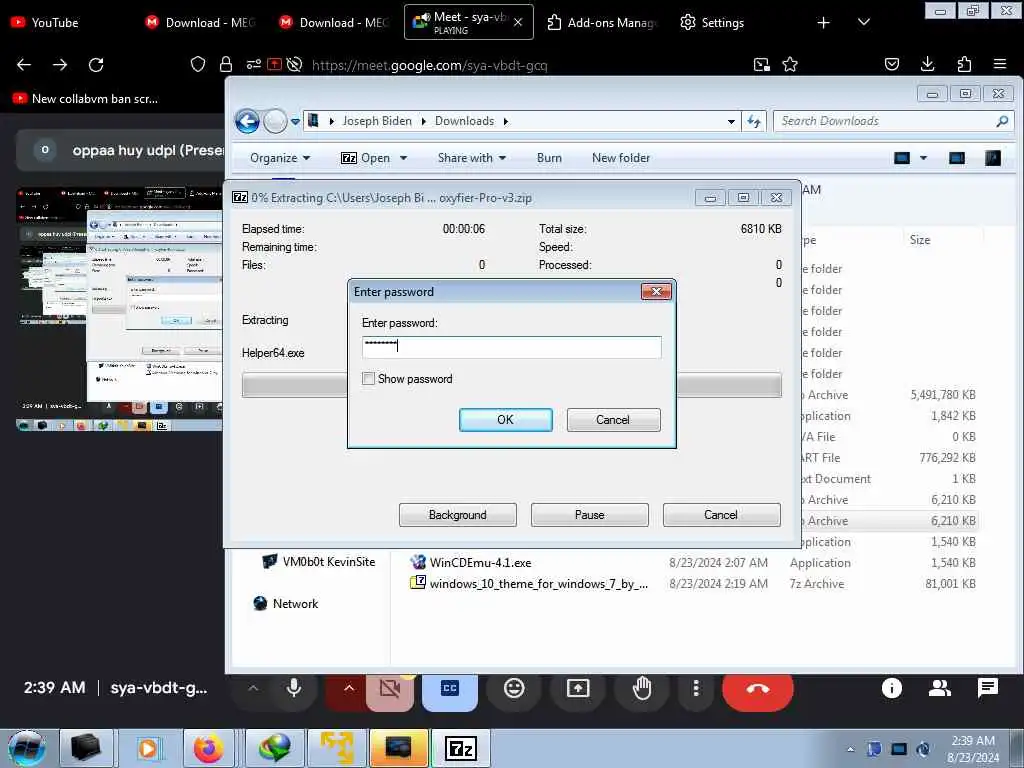Open Organize menu in Explorer

pos(280,158)
